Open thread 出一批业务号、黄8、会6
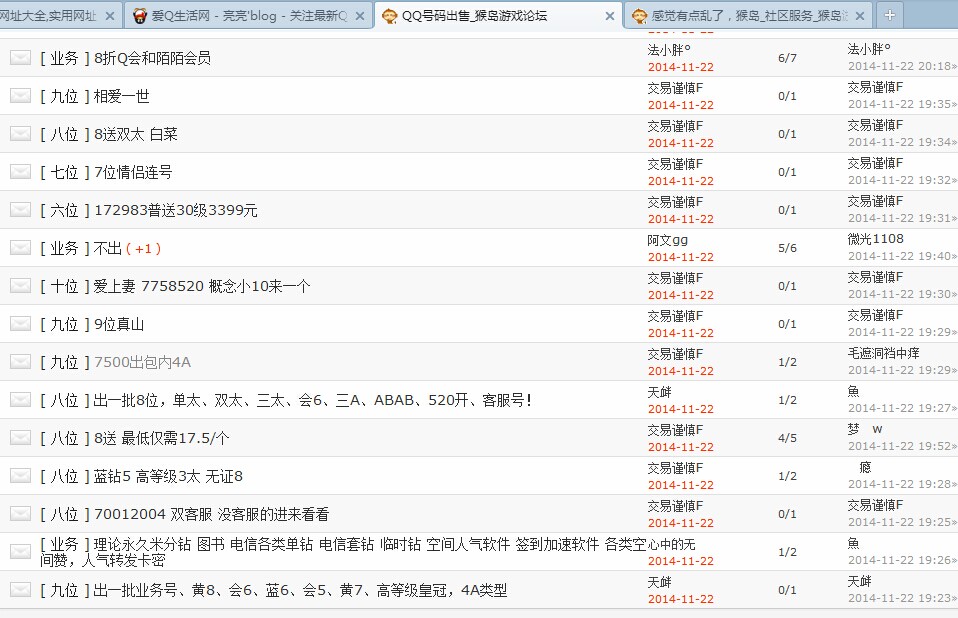Viewport: 958px width, 618px height. (x=301, y=590)
